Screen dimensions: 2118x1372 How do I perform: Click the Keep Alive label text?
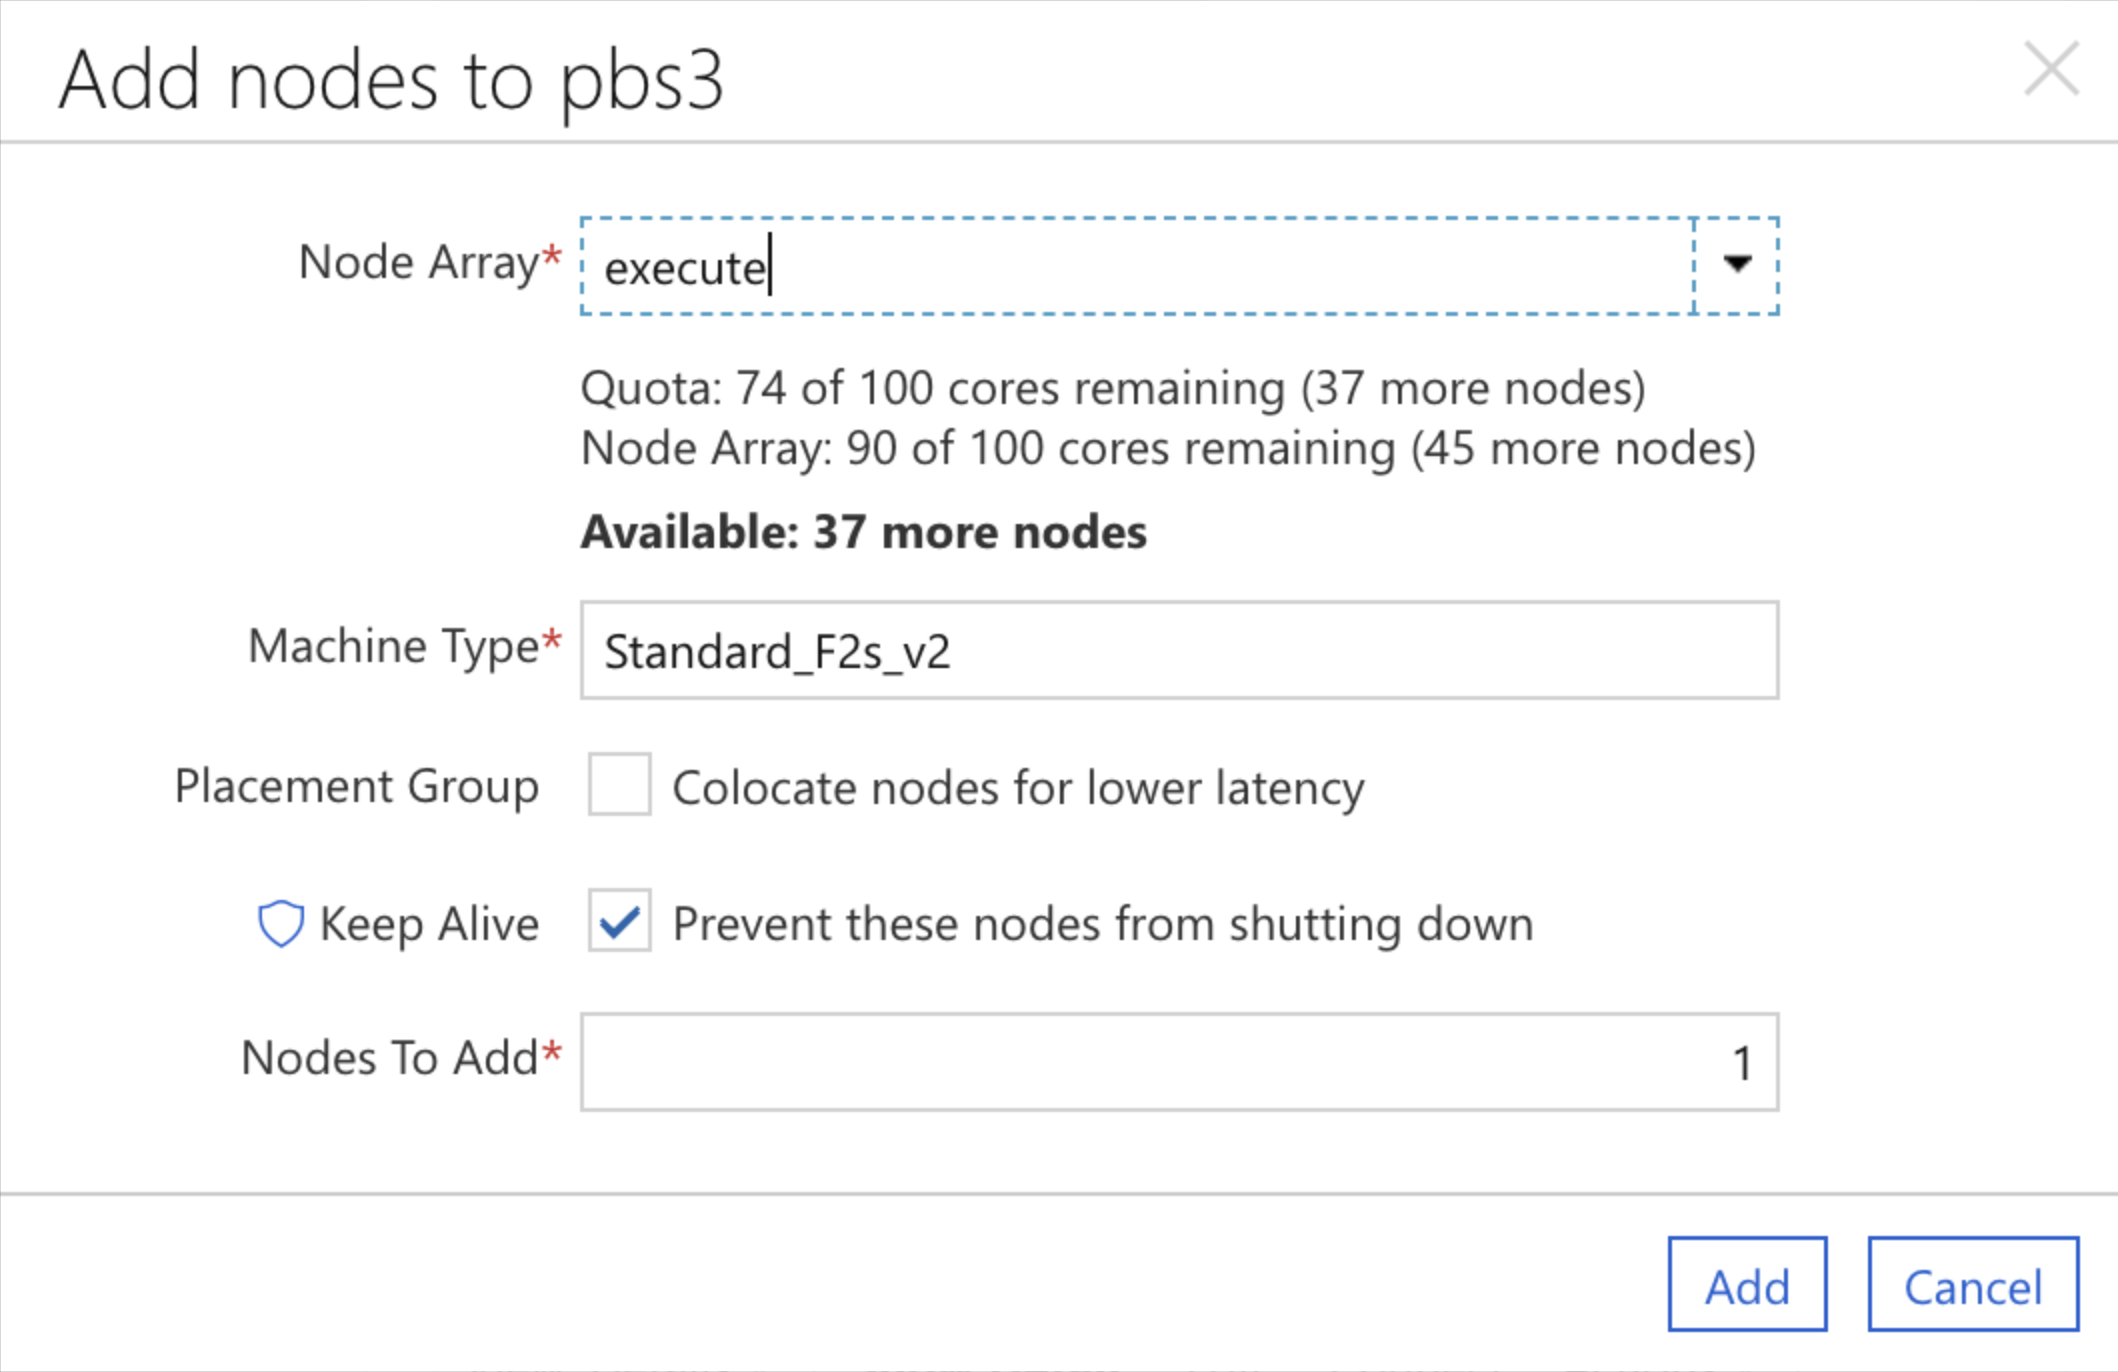(x=429, y=923)
